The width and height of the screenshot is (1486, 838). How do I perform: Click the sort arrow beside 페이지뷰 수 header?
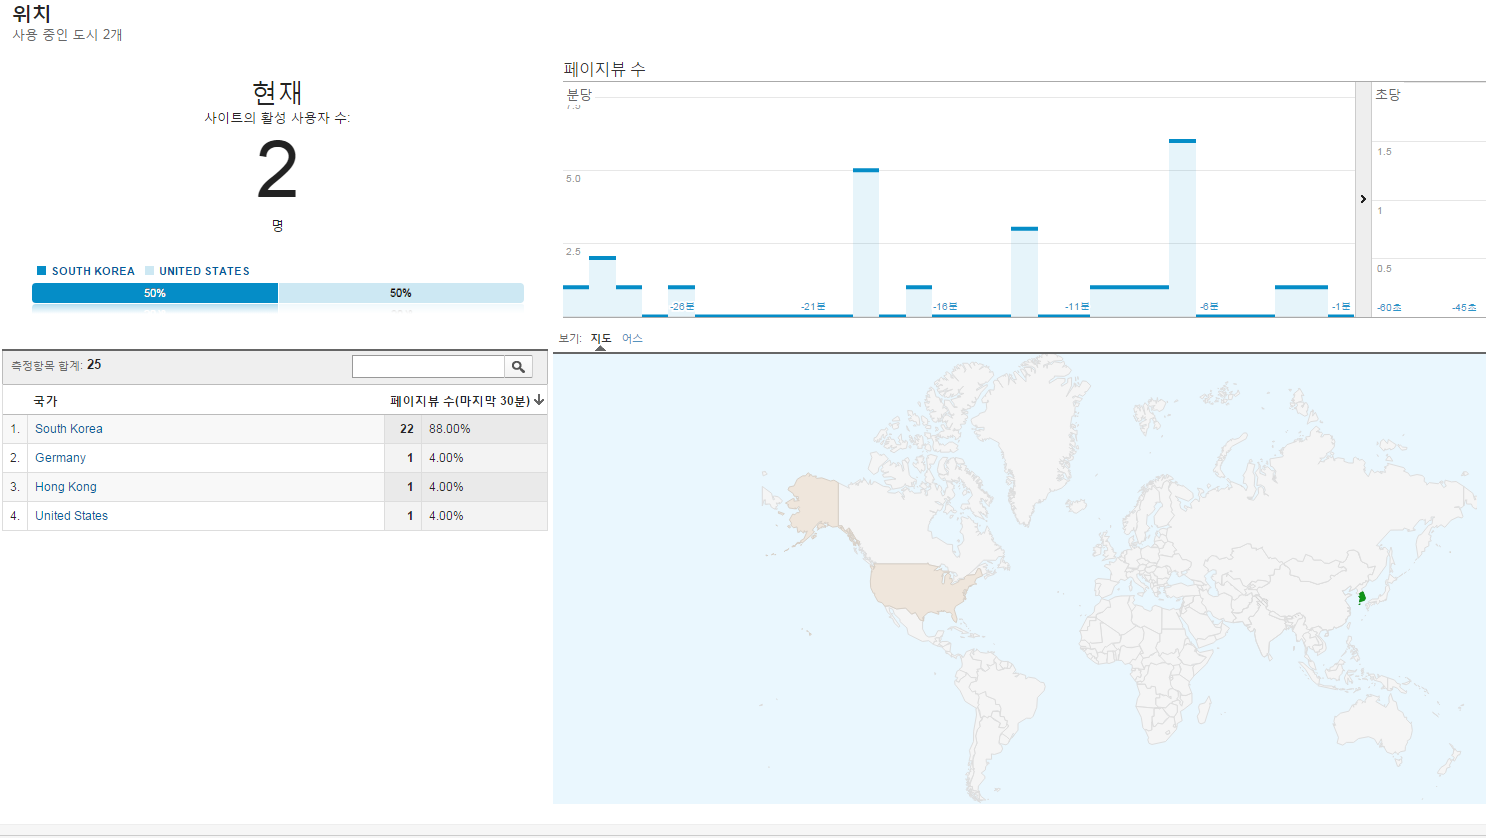click(x=539, y=400)
